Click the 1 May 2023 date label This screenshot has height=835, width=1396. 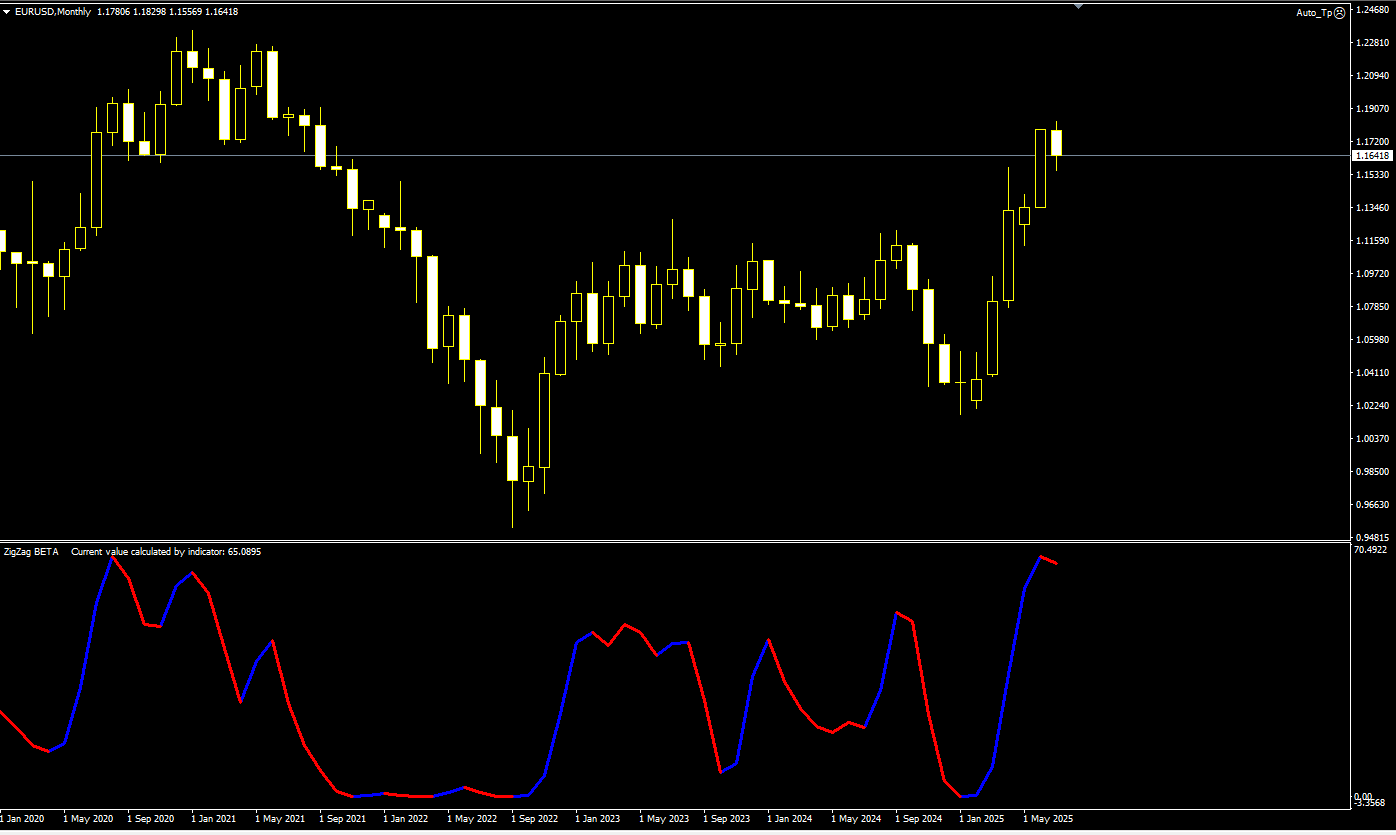point(664,819)
